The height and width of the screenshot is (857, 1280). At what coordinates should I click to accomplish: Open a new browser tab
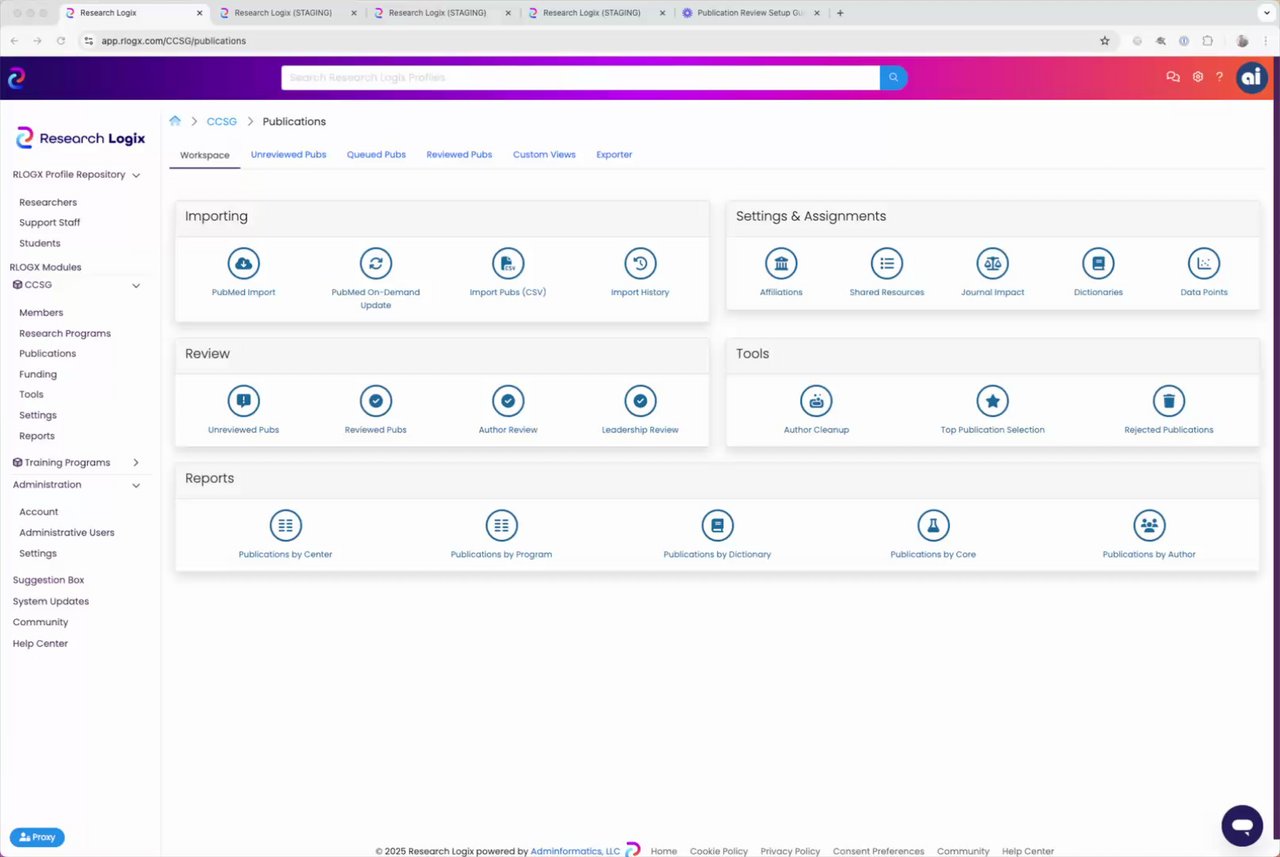coord(840,13)
